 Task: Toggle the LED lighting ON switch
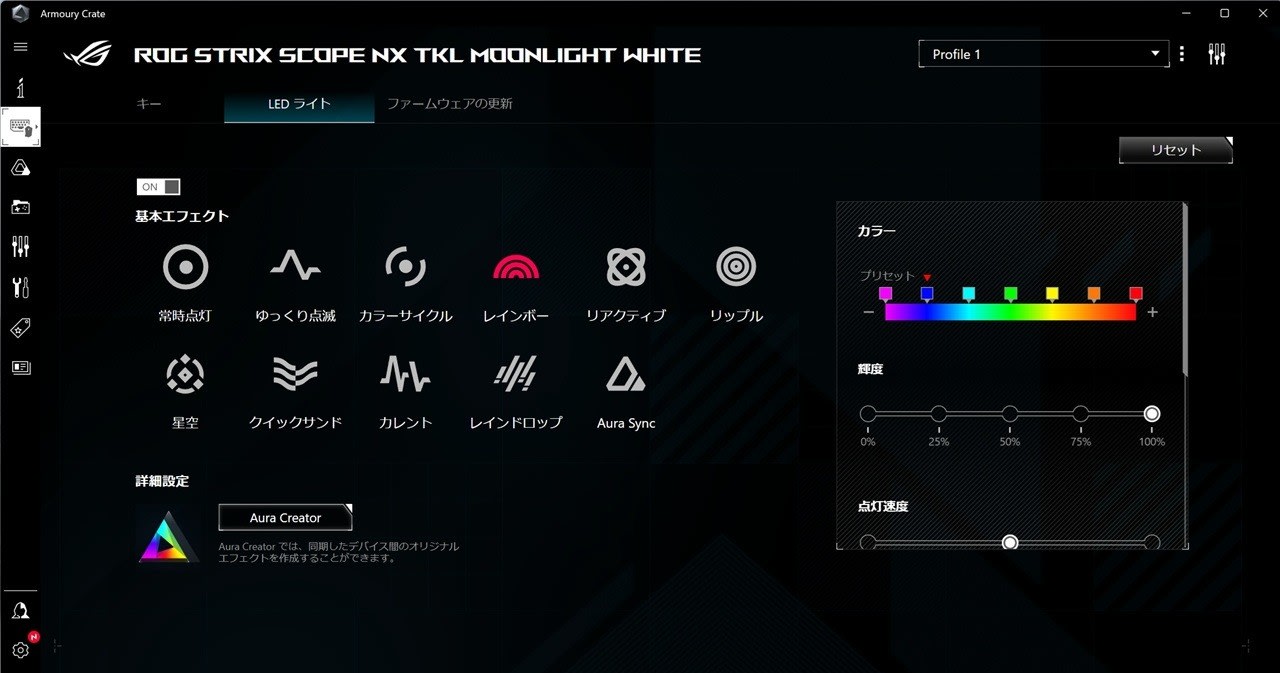tap(158, 187)
